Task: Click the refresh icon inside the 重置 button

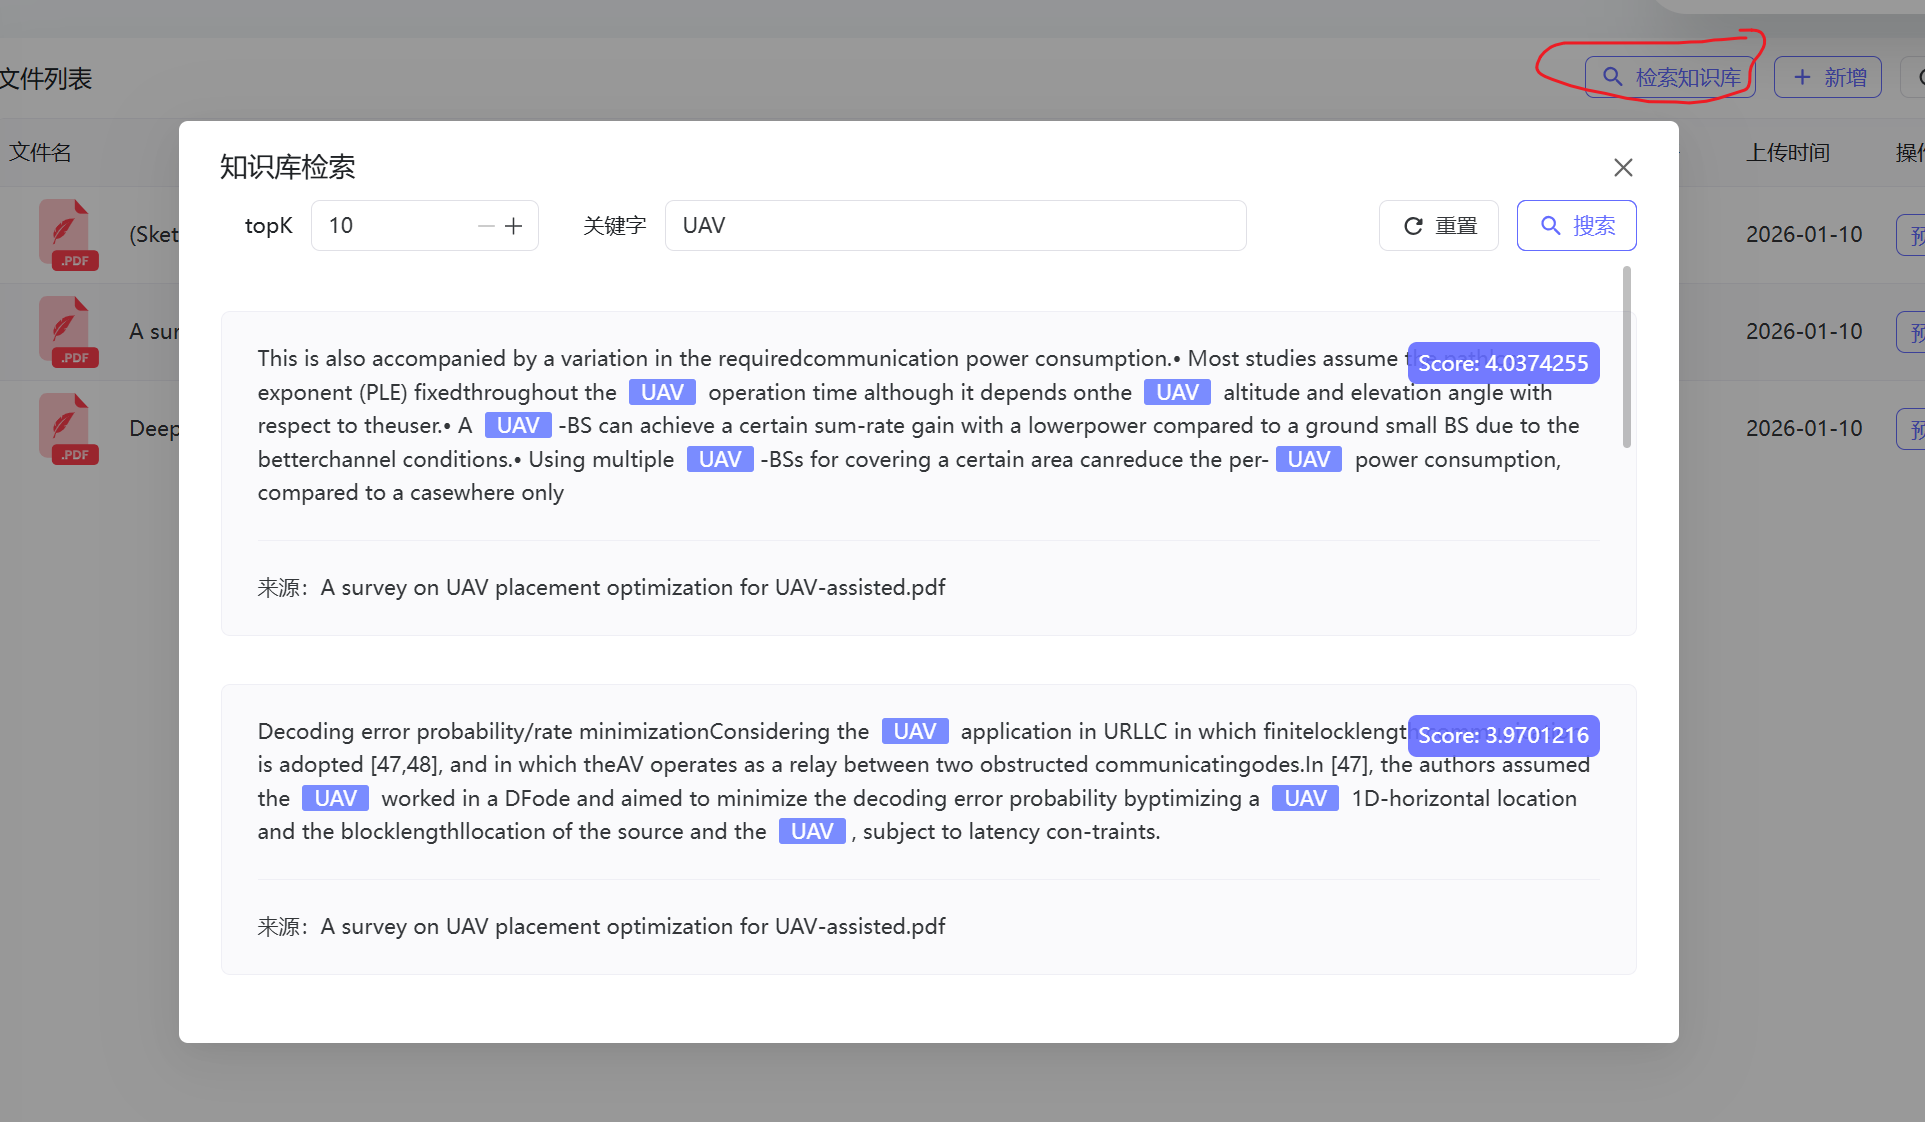Action: pyautogui.click(x=1412, y=225)
